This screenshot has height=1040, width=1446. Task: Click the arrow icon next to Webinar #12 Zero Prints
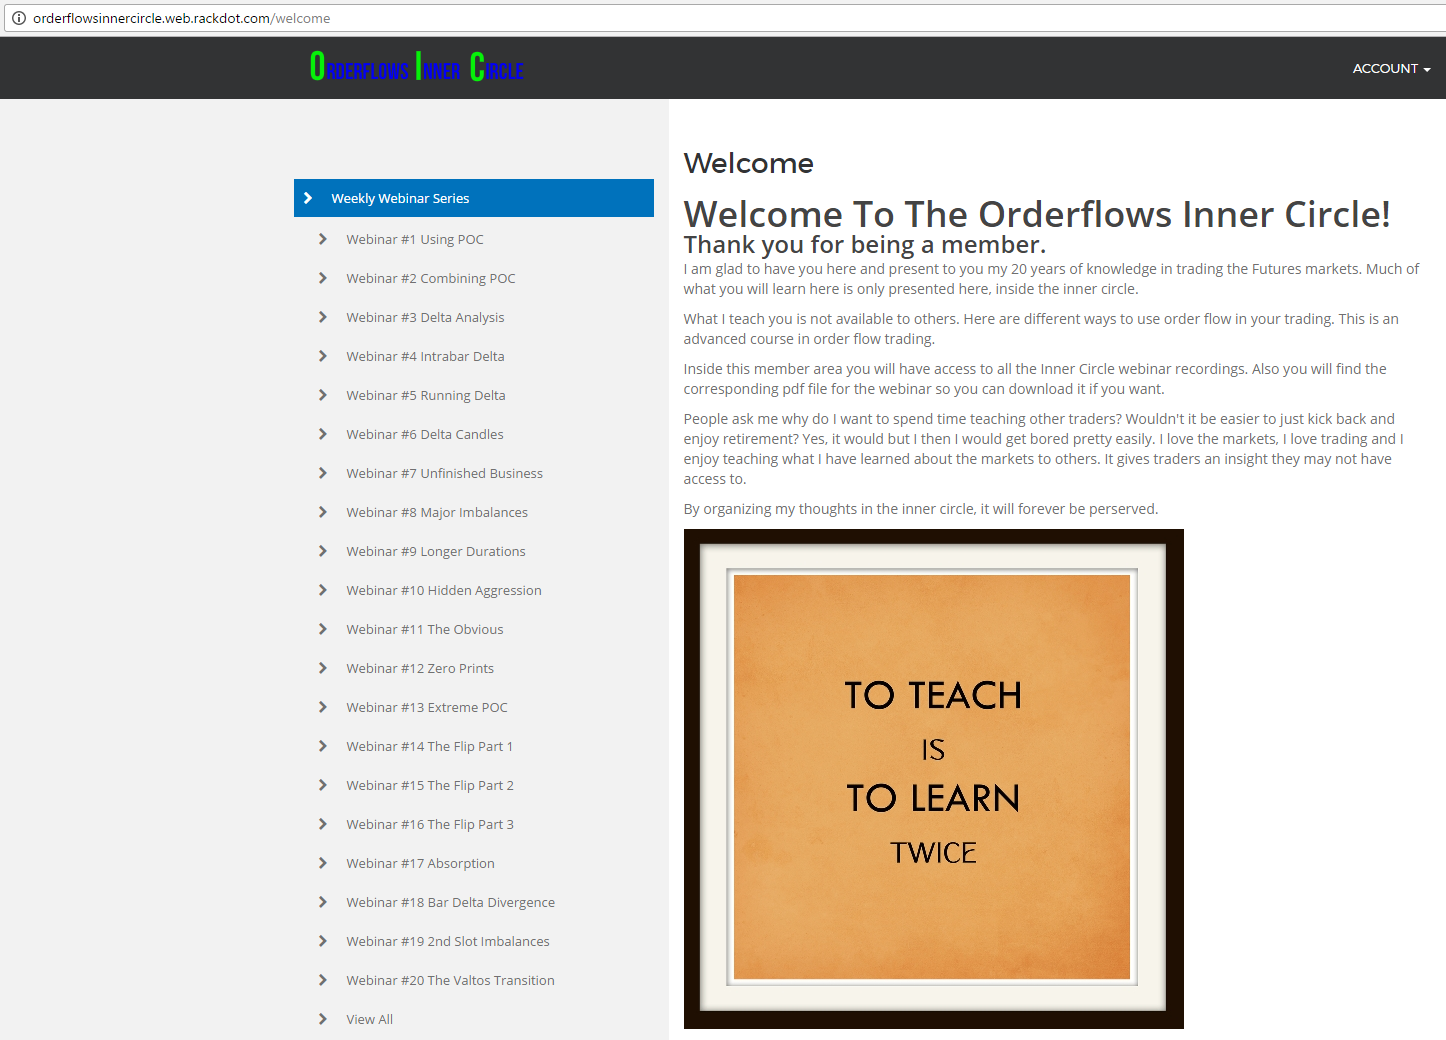[322, 668]
